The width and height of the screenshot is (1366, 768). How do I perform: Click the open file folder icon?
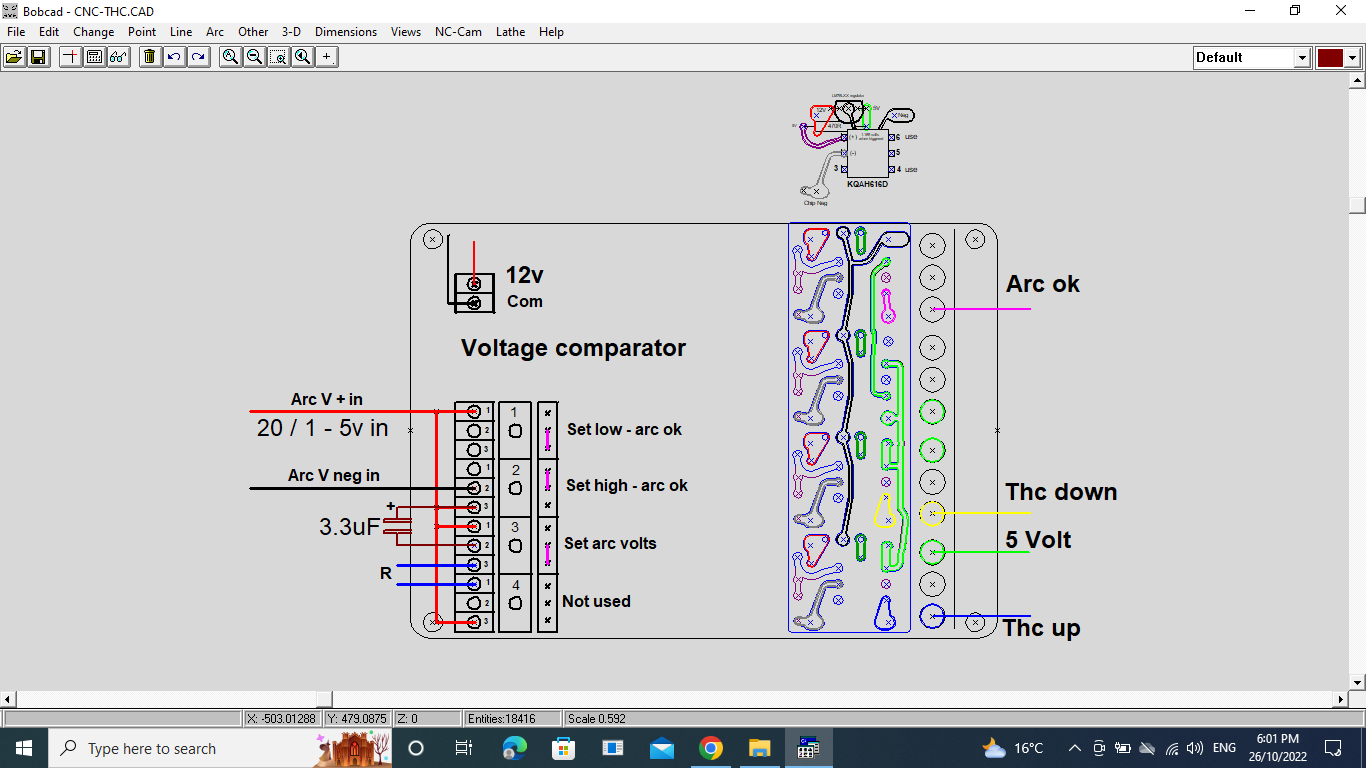[x=15, y=57]
